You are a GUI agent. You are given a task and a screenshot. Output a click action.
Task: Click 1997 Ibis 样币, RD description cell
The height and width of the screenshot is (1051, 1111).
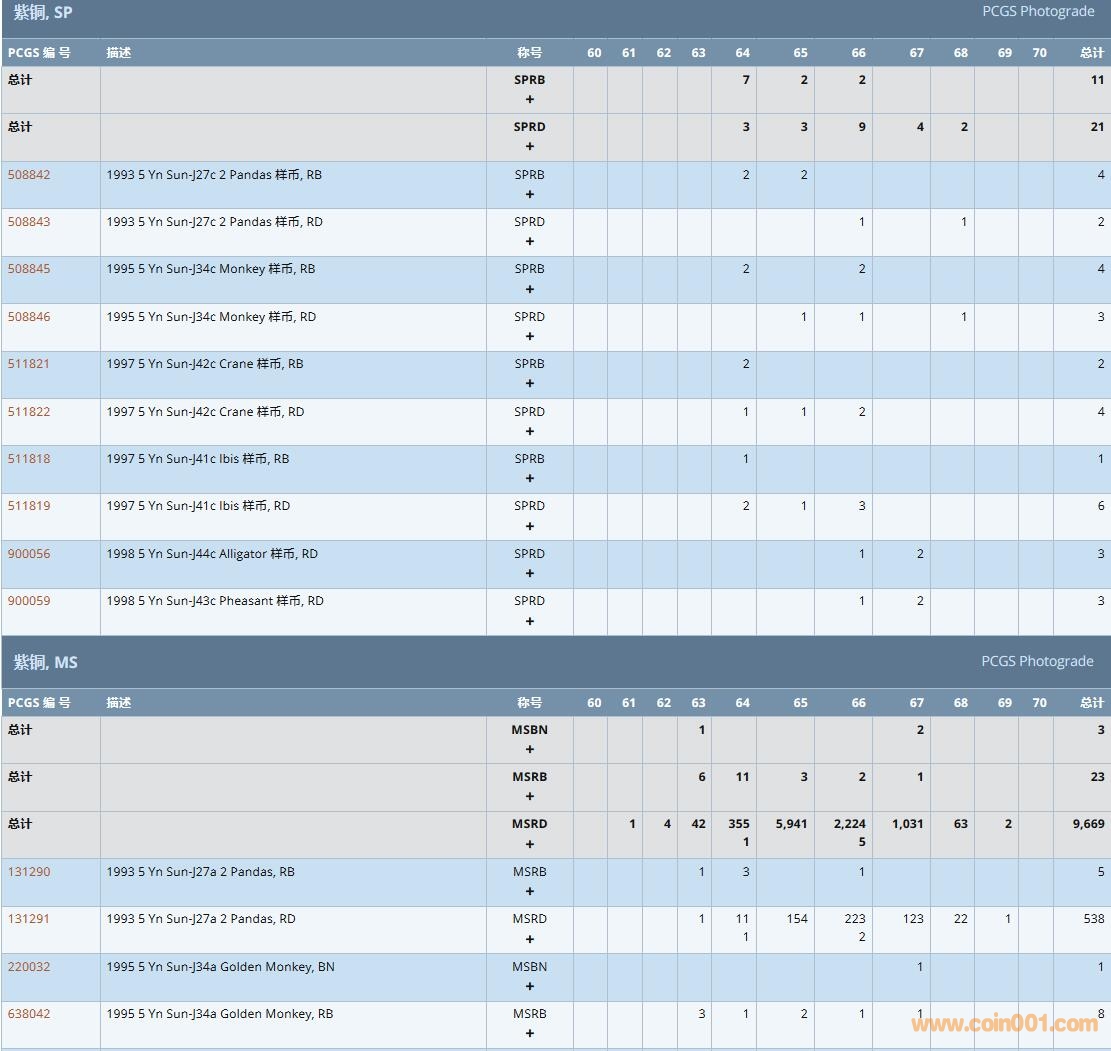(x=198, y=506)
